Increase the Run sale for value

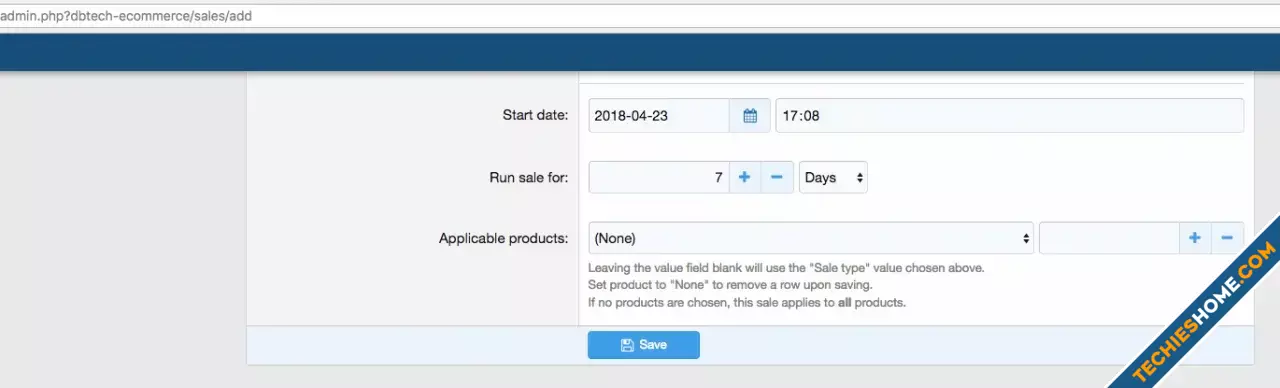[x=745, y=177]
